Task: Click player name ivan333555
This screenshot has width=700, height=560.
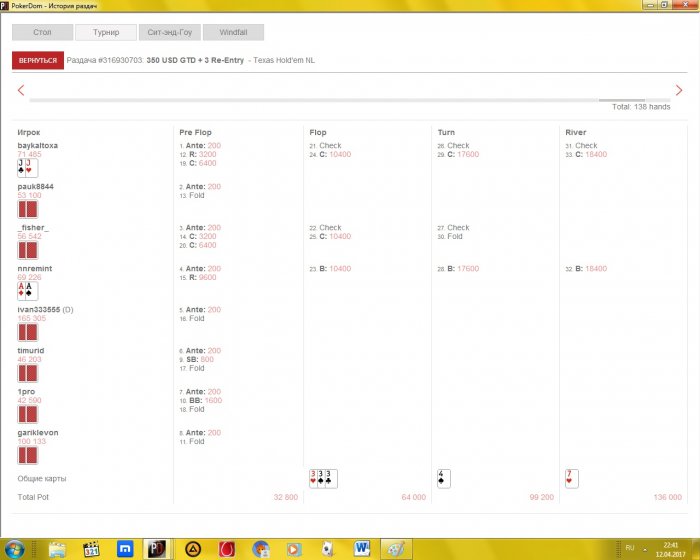Action: [39, 309]
